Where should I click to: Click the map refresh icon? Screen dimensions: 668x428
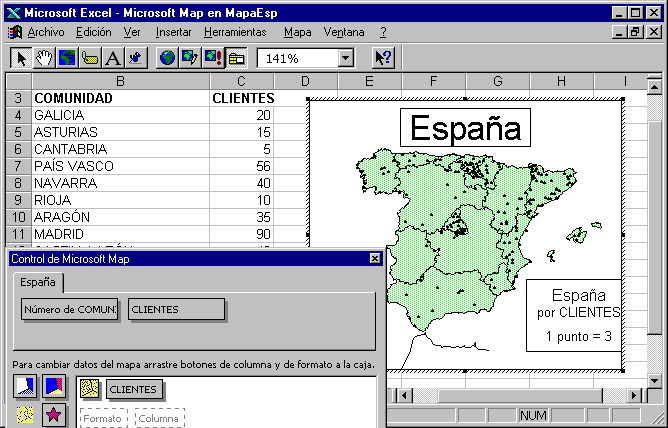[x=213, y=58]
